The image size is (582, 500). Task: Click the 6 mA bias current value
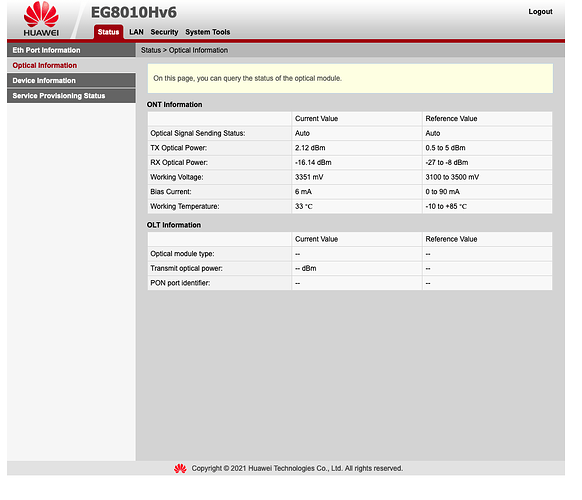tap(303, 192)
